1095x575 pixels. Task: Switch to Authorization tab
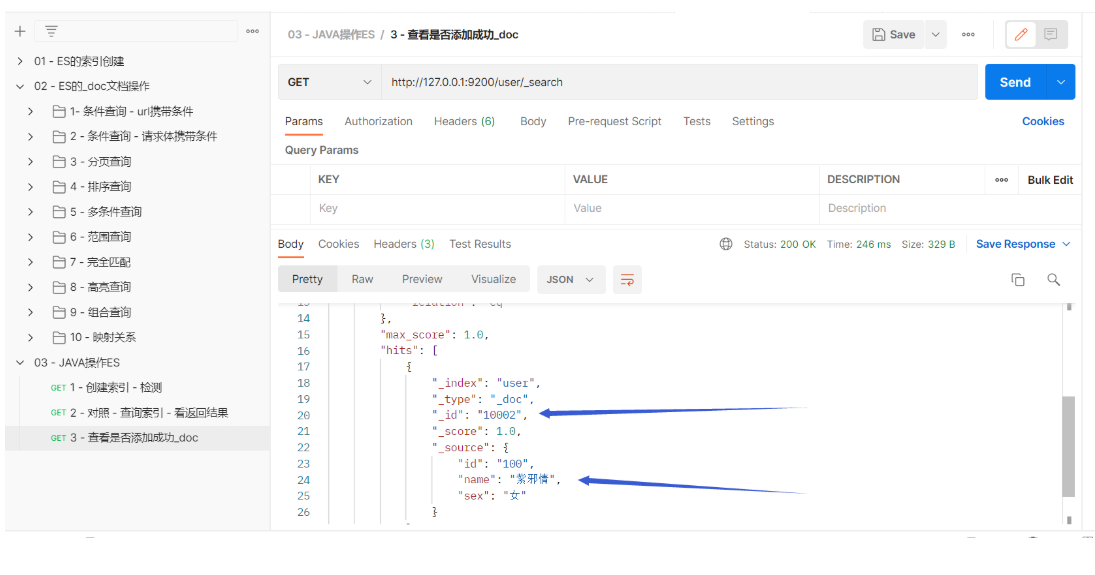point(379,122)
